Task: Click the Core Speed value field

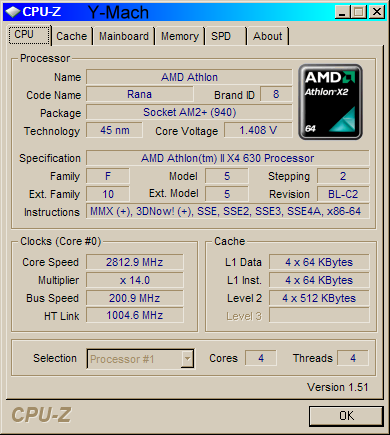Action: (x=135, y=262)
